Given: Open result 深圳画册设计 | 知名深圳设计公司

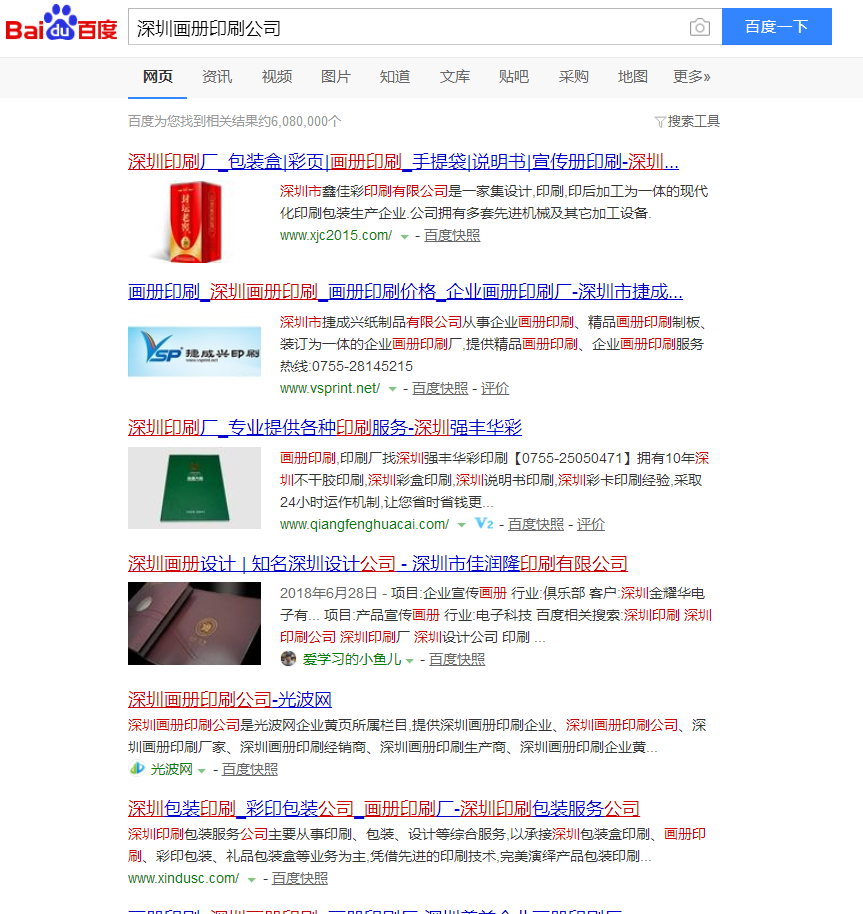Looking at the screenshot, I should click(378, 564).
